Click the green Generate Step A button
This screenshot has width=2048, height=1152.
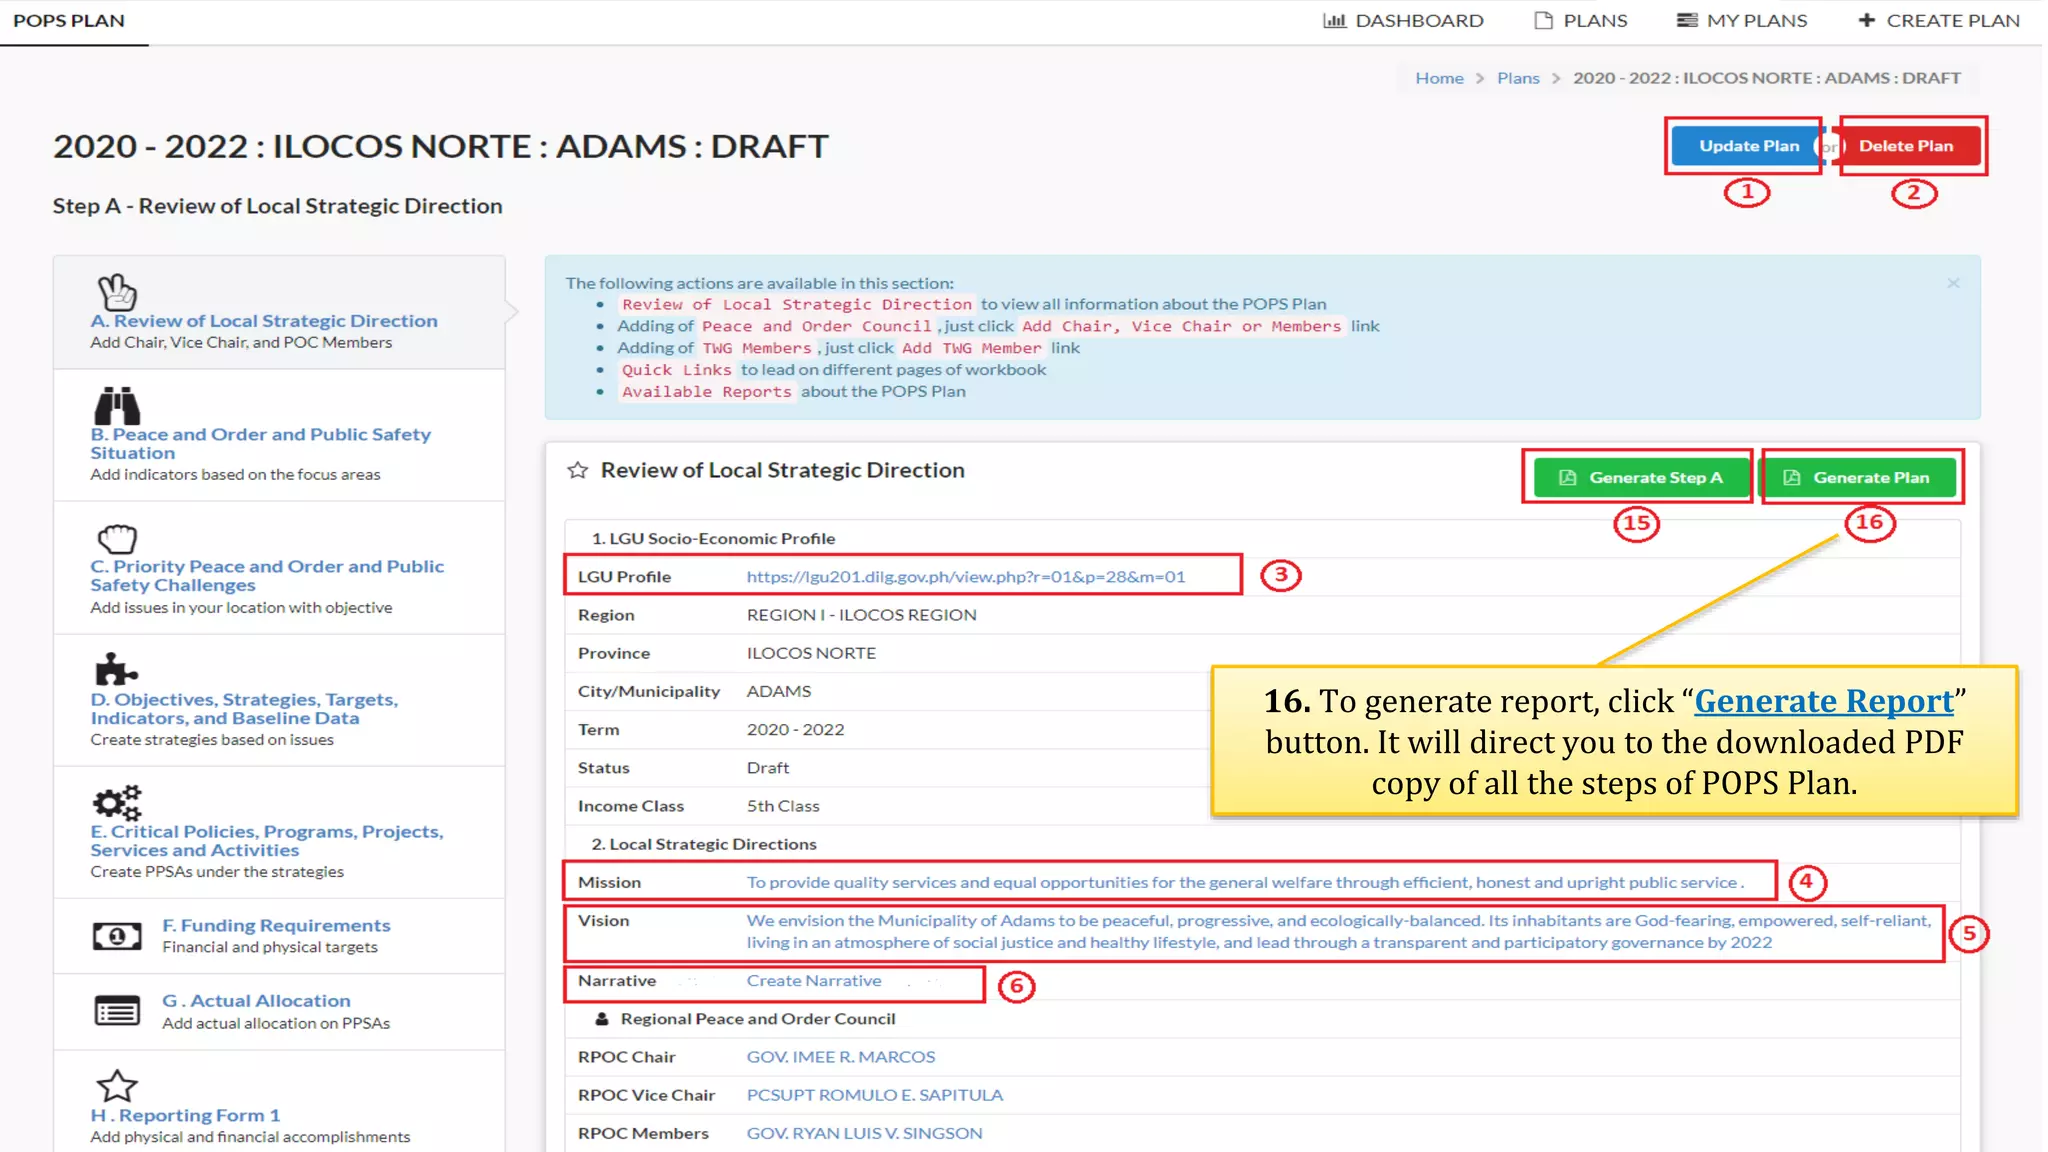coord(1640,478)
